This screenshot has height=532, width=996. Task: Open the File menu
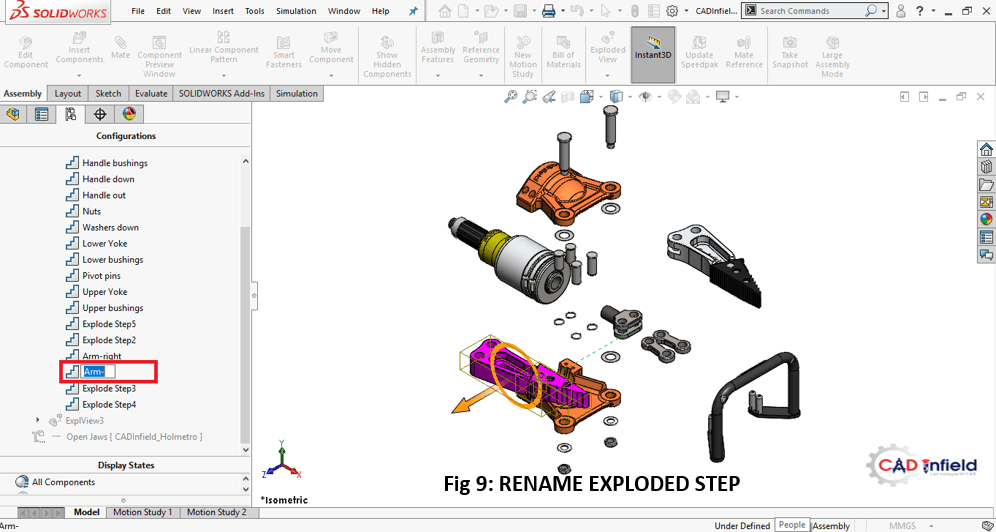coord(138,11)
